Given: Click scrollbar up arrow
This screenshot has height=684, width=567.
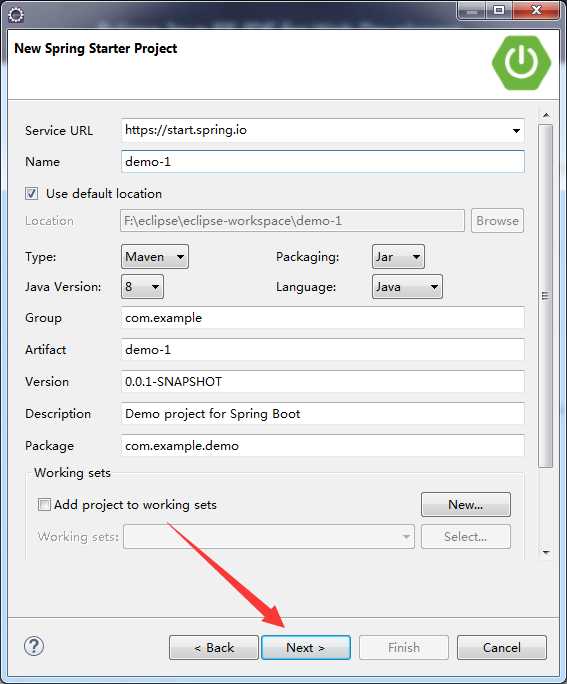Looking at the screenshot, I should click(x=546, y=116).
